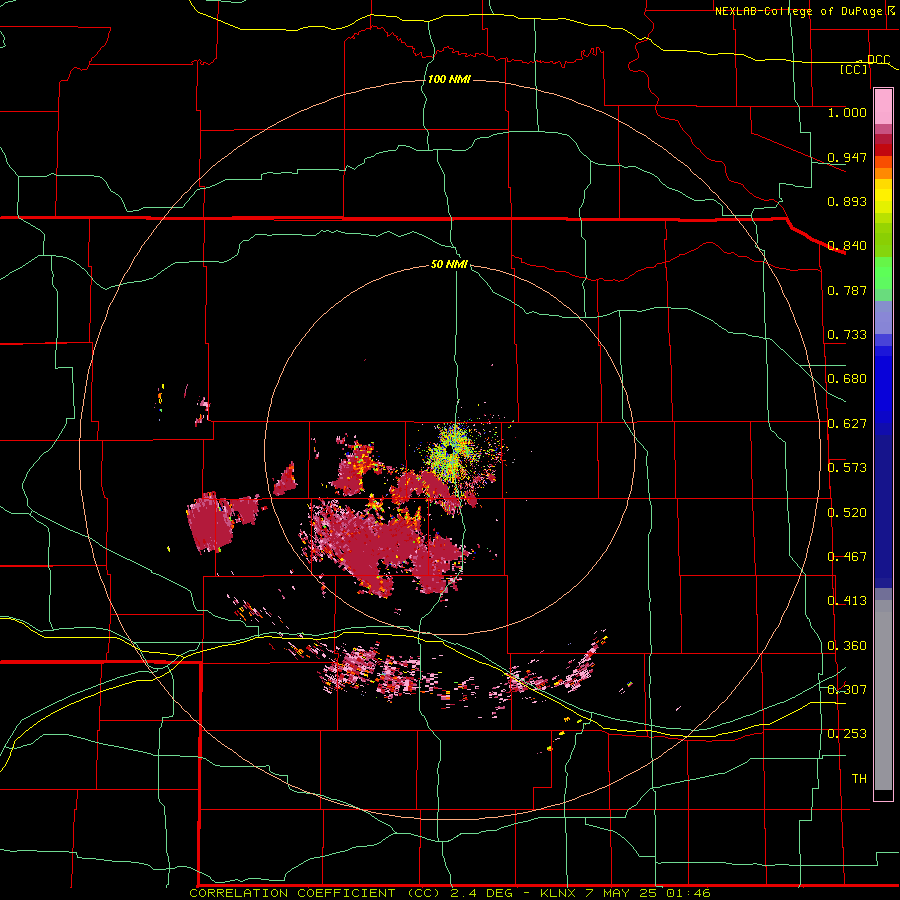Select the 0.893 legend value
Viewport: 900px width, 900px height.
847,201
